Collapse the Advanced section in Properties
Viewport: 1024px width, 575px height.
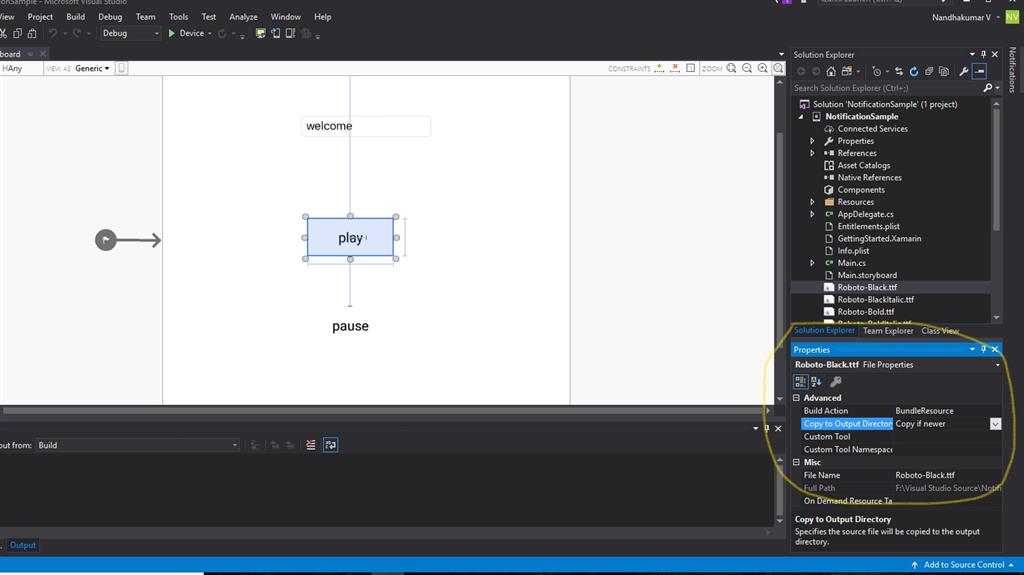click(797, 398)
